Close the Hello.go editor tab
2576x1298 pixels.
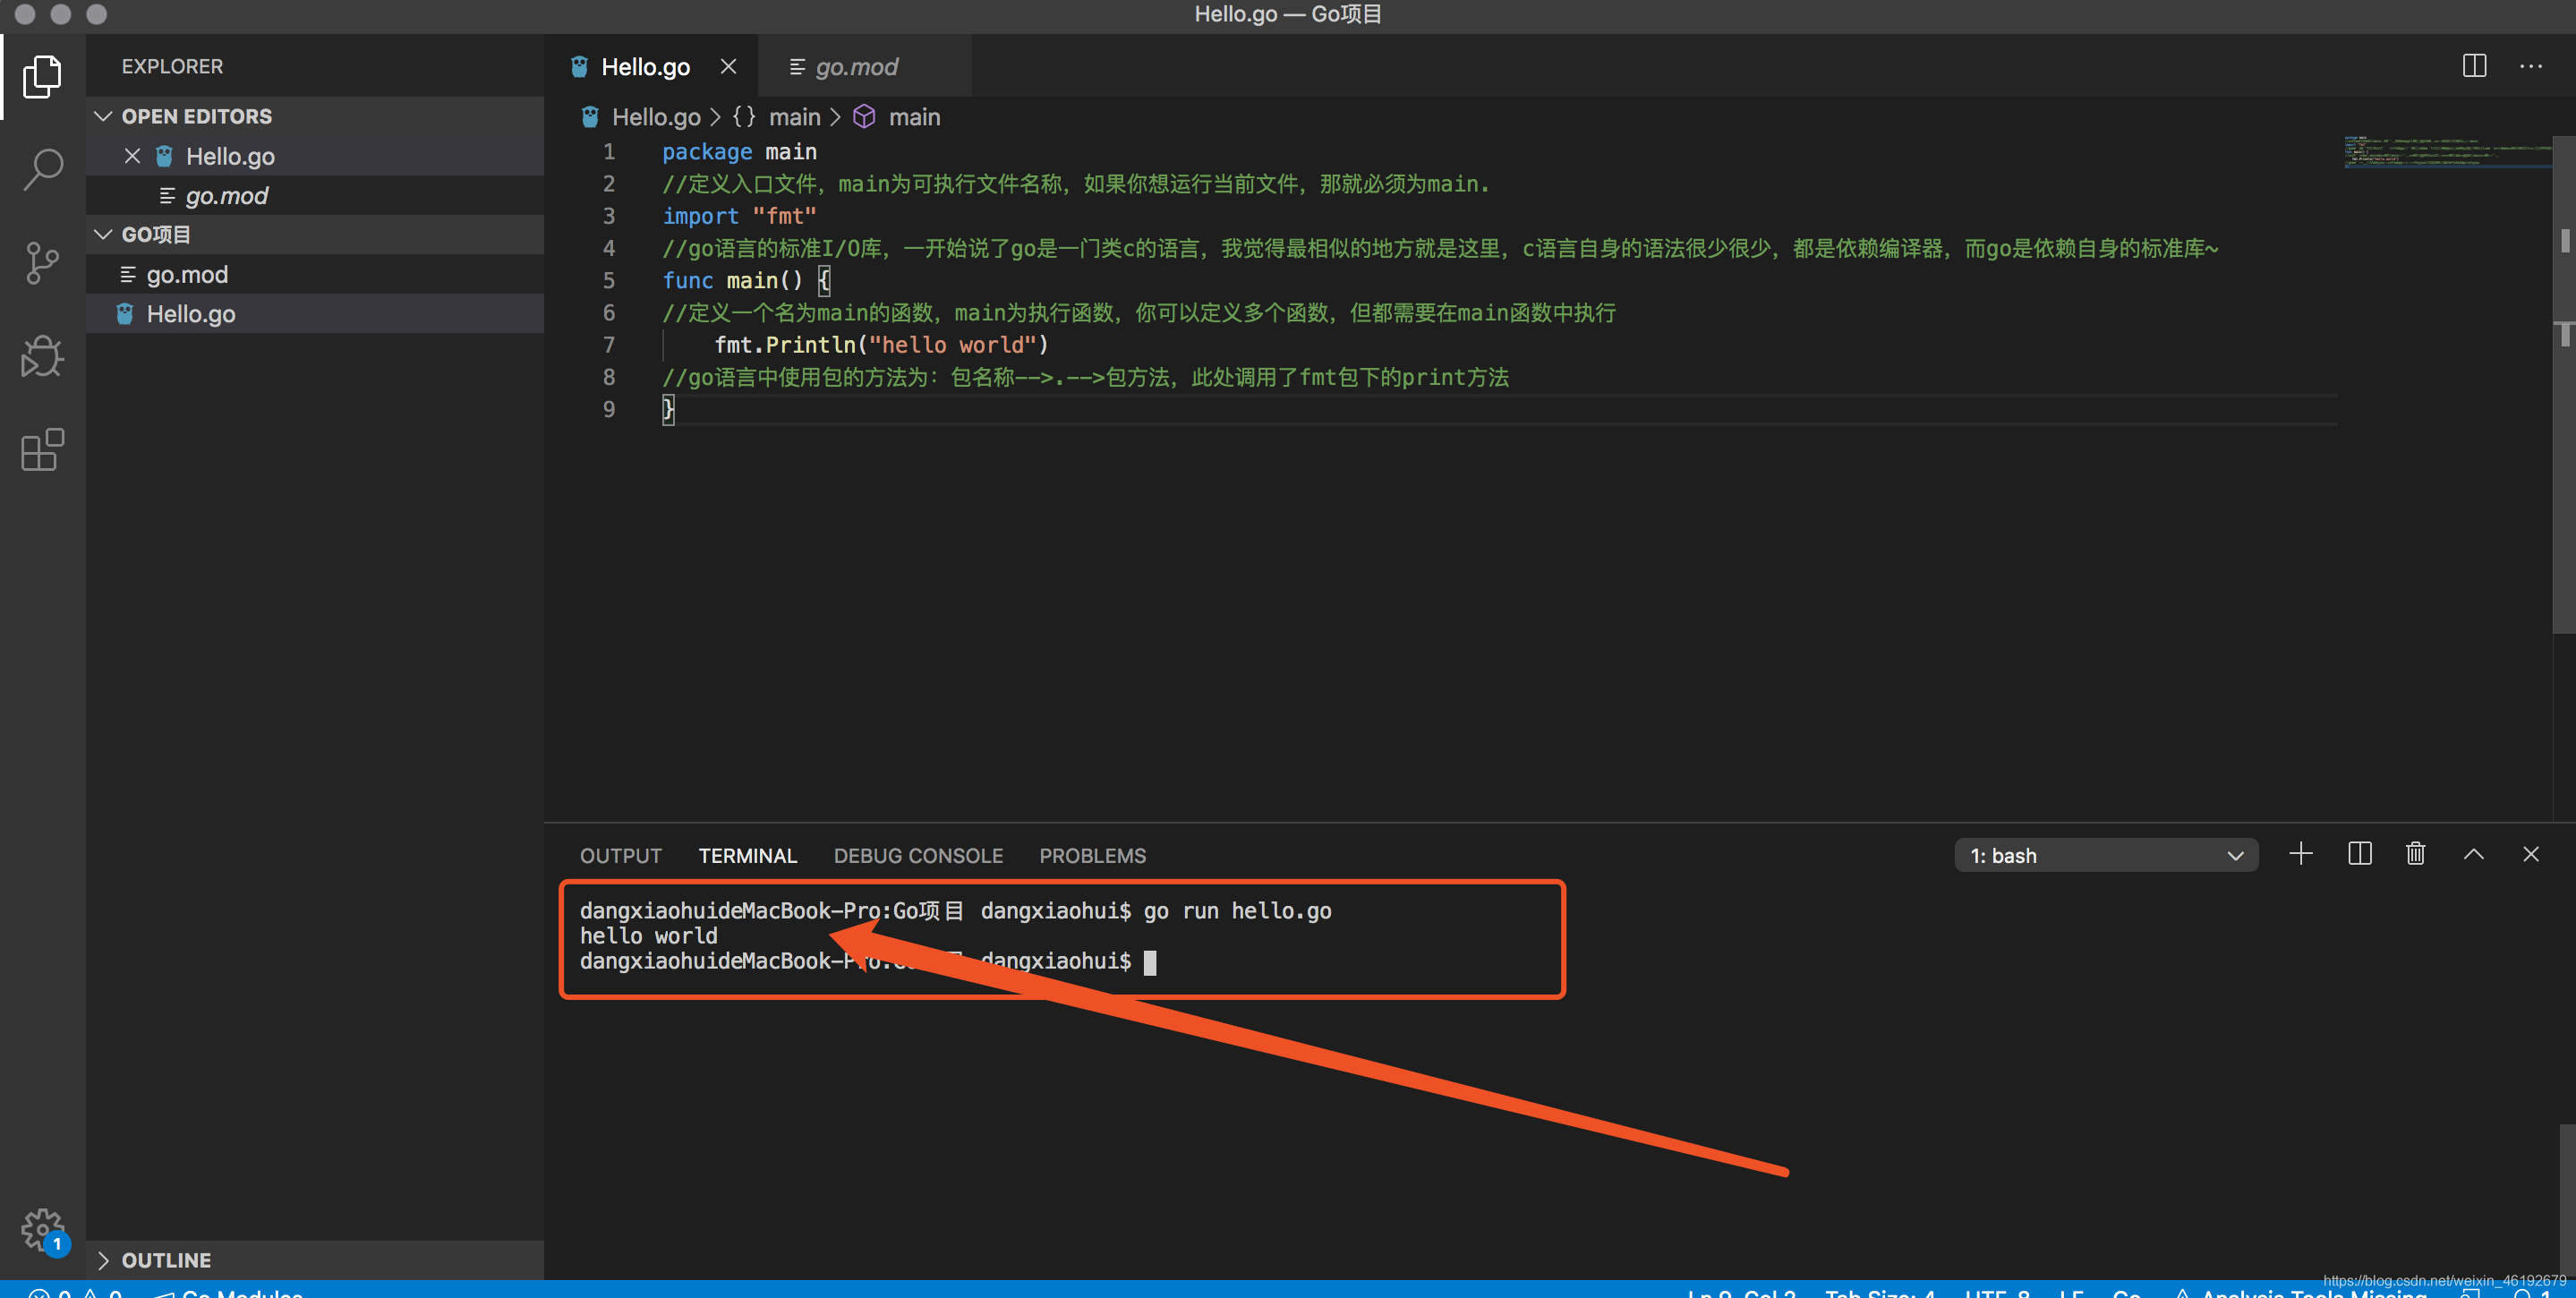point(728,66)
